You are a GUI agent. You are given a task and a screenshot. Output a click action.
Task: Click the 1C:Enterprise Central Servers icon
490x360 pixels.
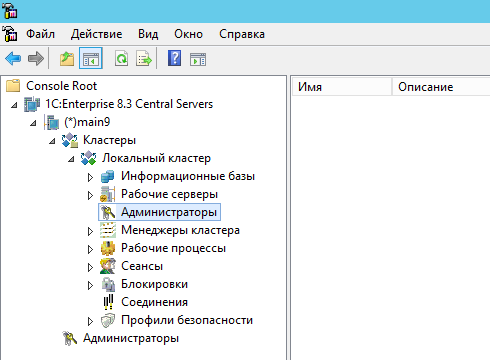(32, 104)
